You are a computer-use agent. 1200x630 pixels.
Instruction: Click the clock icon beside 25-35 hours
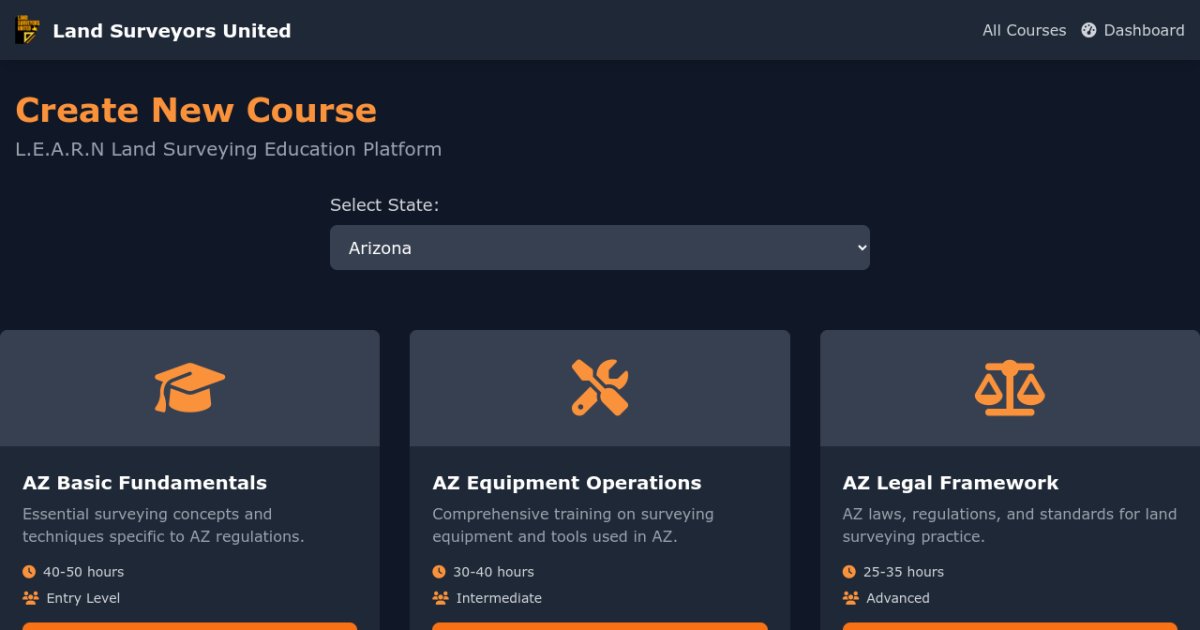pos(849,572)
